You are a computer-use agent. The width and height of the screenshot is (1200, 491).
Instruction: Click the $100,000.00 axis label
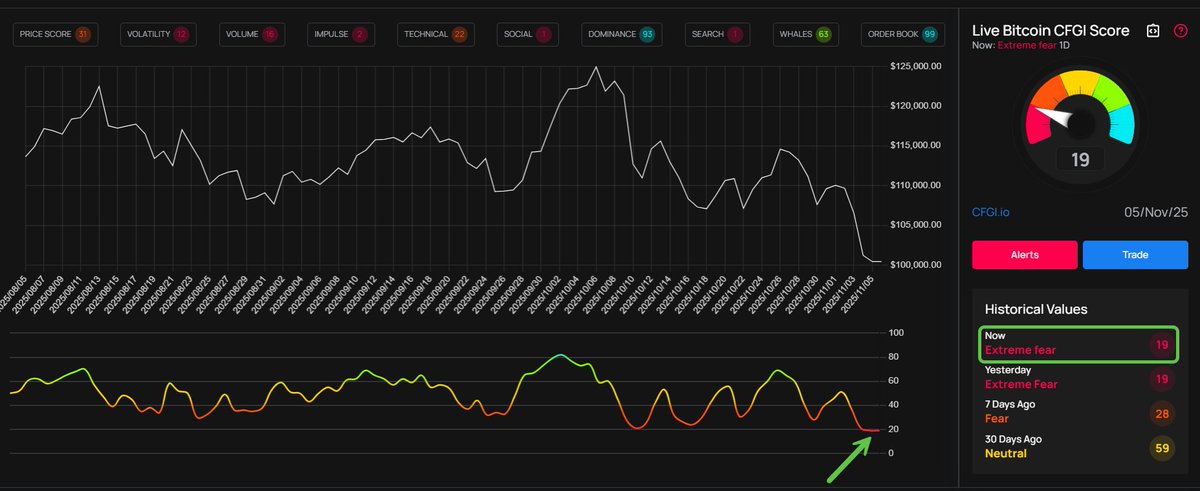tap(917, 264)
